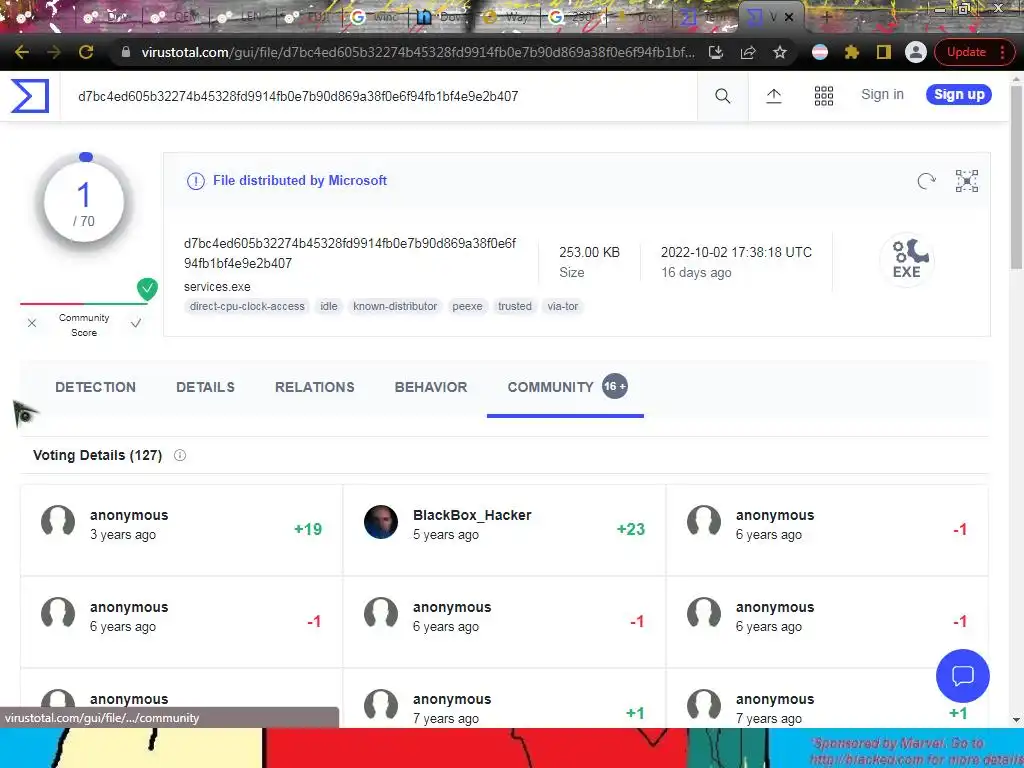Screen dimensions: 1024x768
Task: Click the VirusTotal sigma logo
Action: coord(29,96)
